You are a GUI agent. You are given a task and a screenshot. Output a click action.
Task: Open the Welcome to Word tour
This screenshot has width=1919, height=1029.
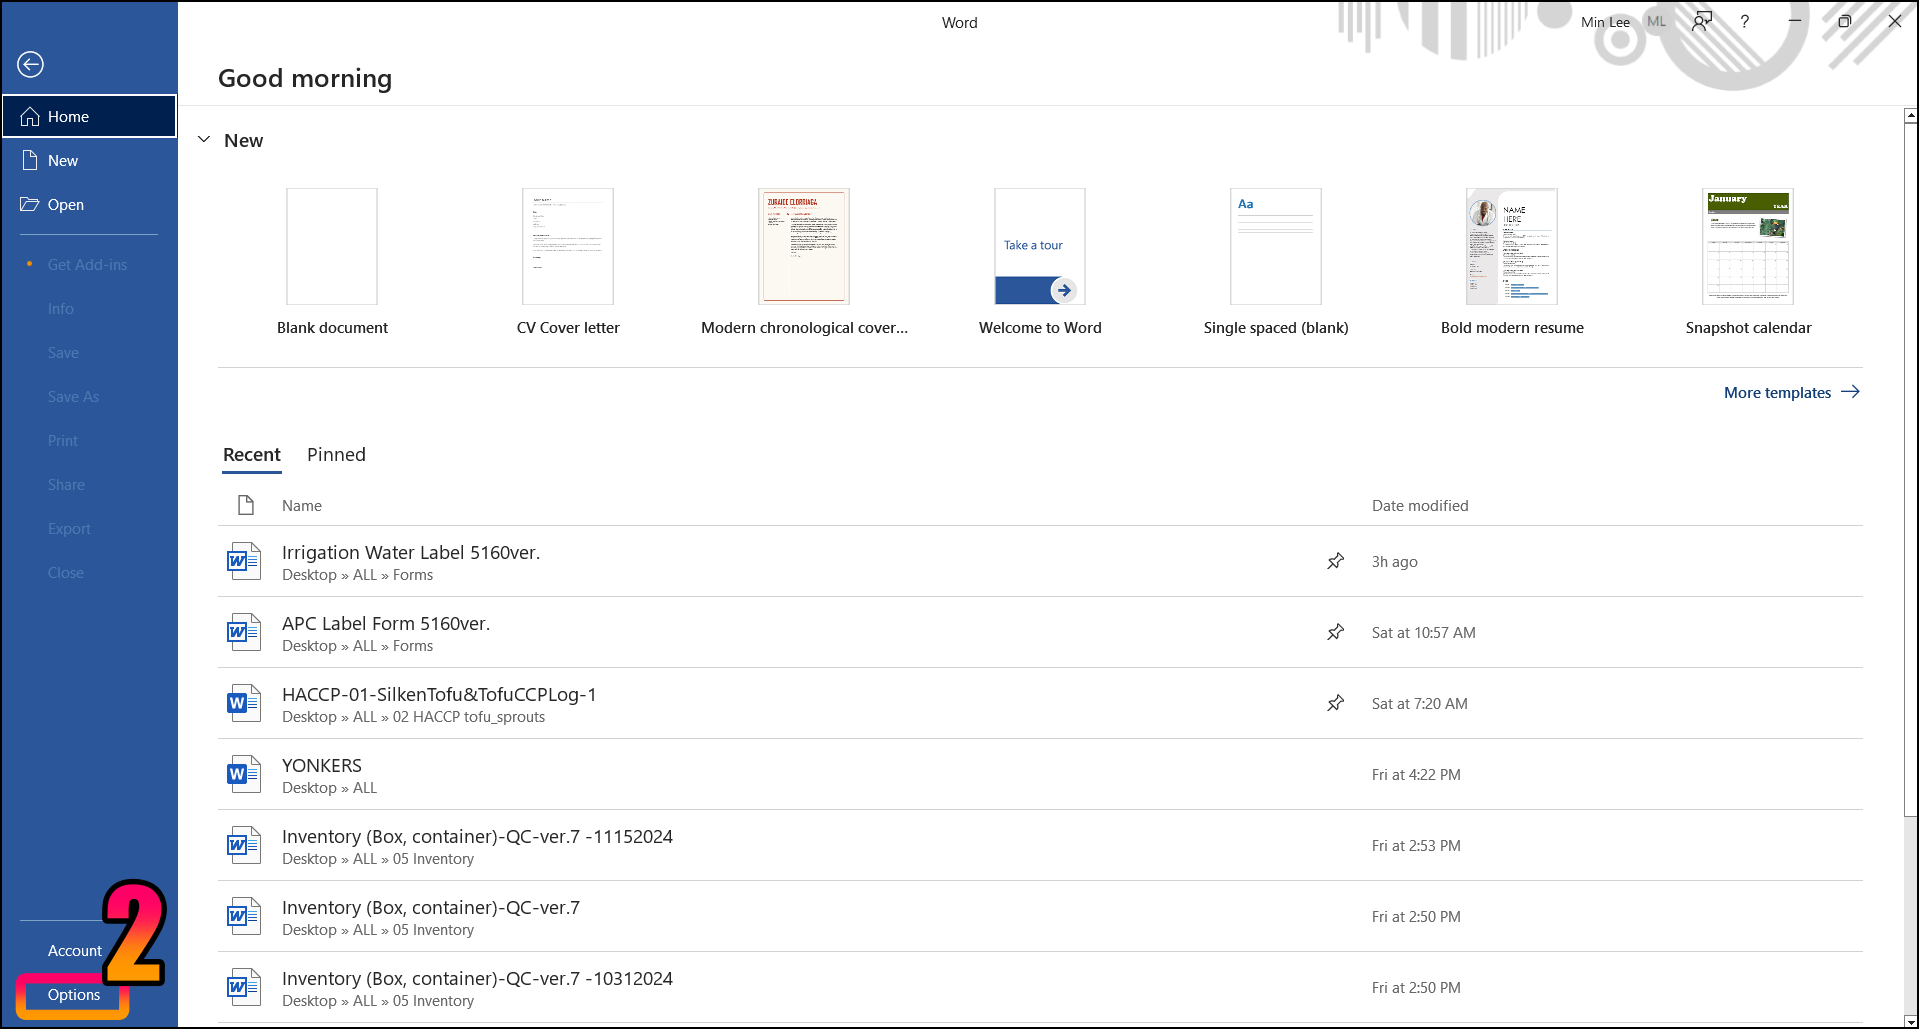[x=1040, y=262]
